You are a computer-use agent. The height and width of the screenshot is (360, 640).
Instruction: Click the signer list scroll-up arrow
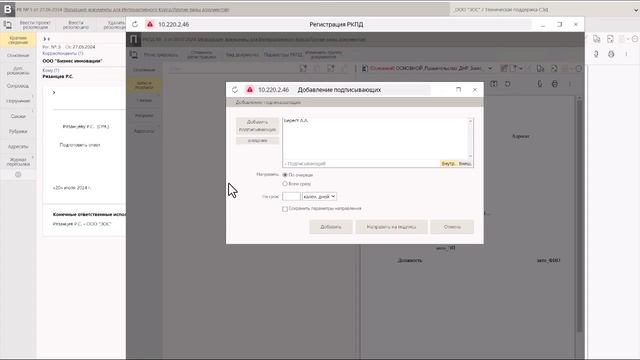(x=470, y=121)
